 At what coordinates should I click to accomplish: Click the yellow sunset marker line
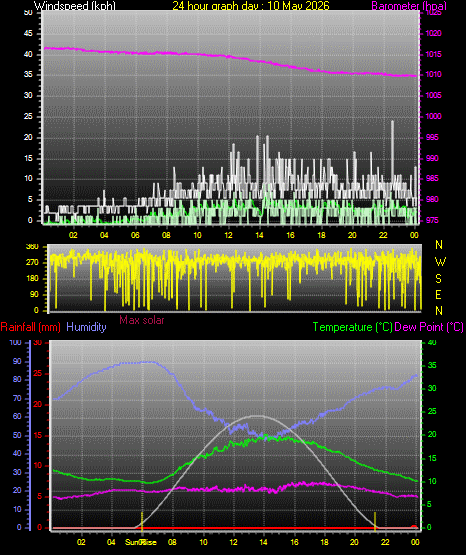(x=375, y=521)
